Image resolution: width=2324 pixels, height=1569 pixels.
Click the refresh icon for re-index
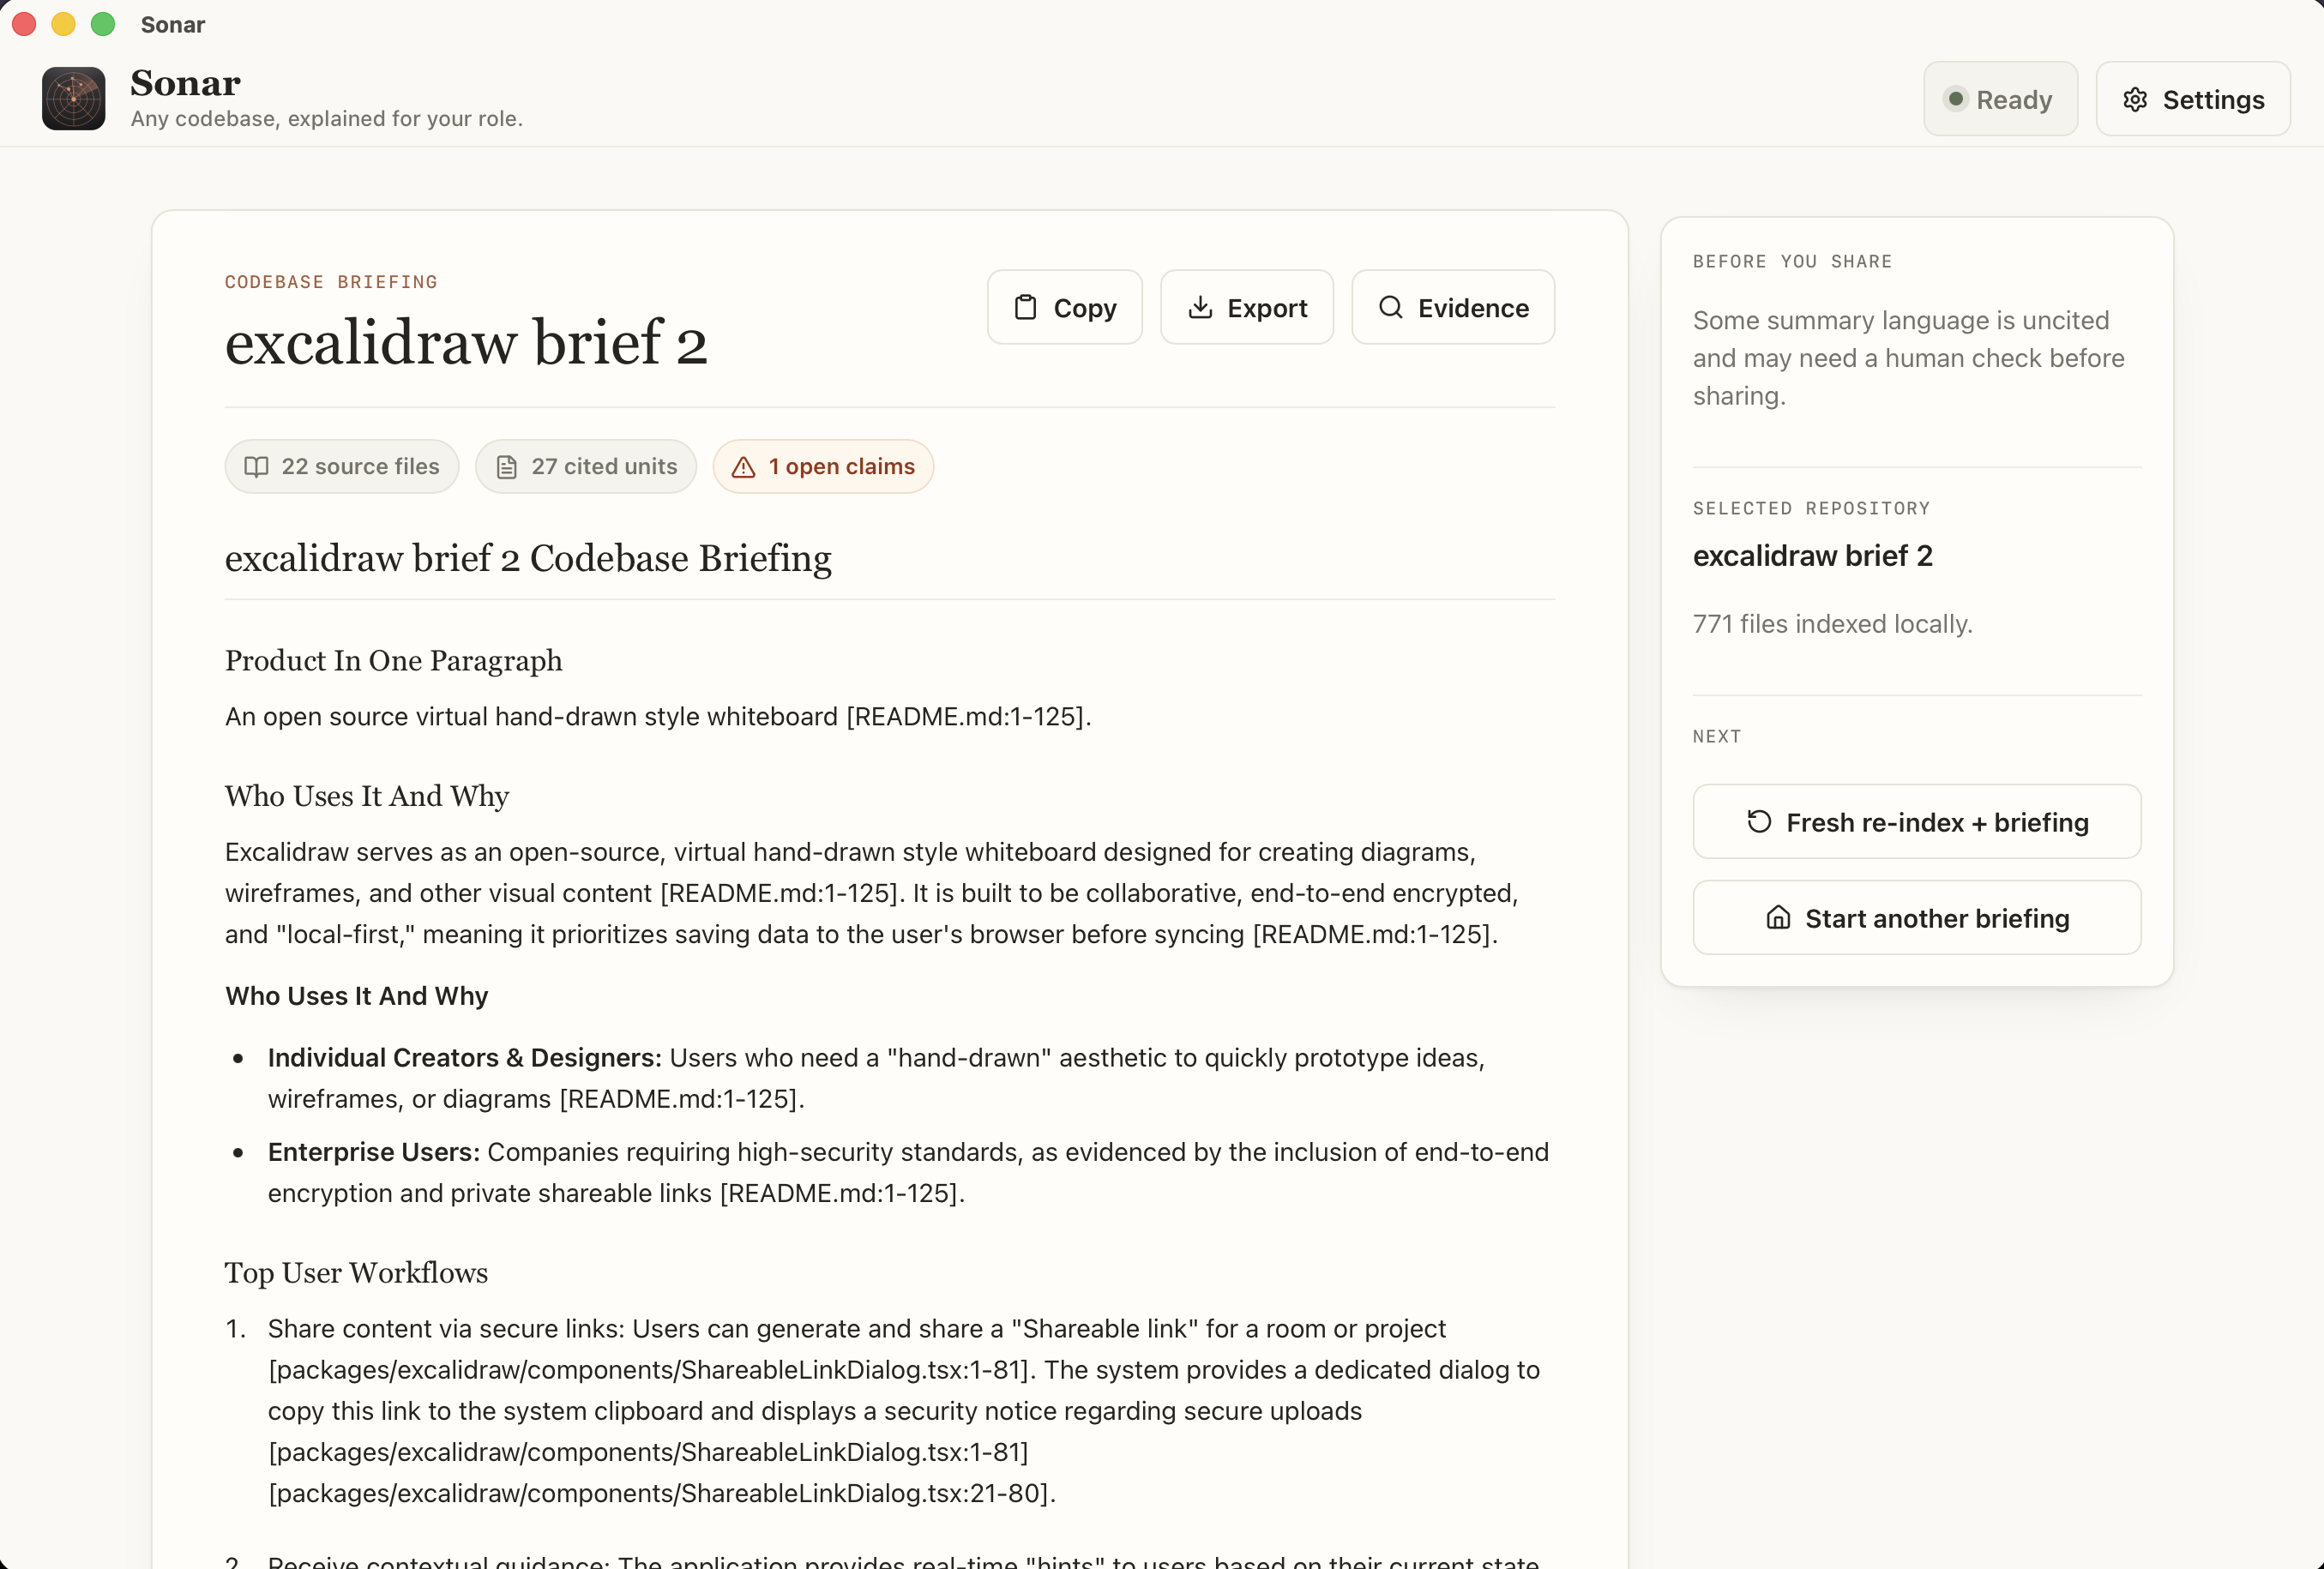(1759, 821)
